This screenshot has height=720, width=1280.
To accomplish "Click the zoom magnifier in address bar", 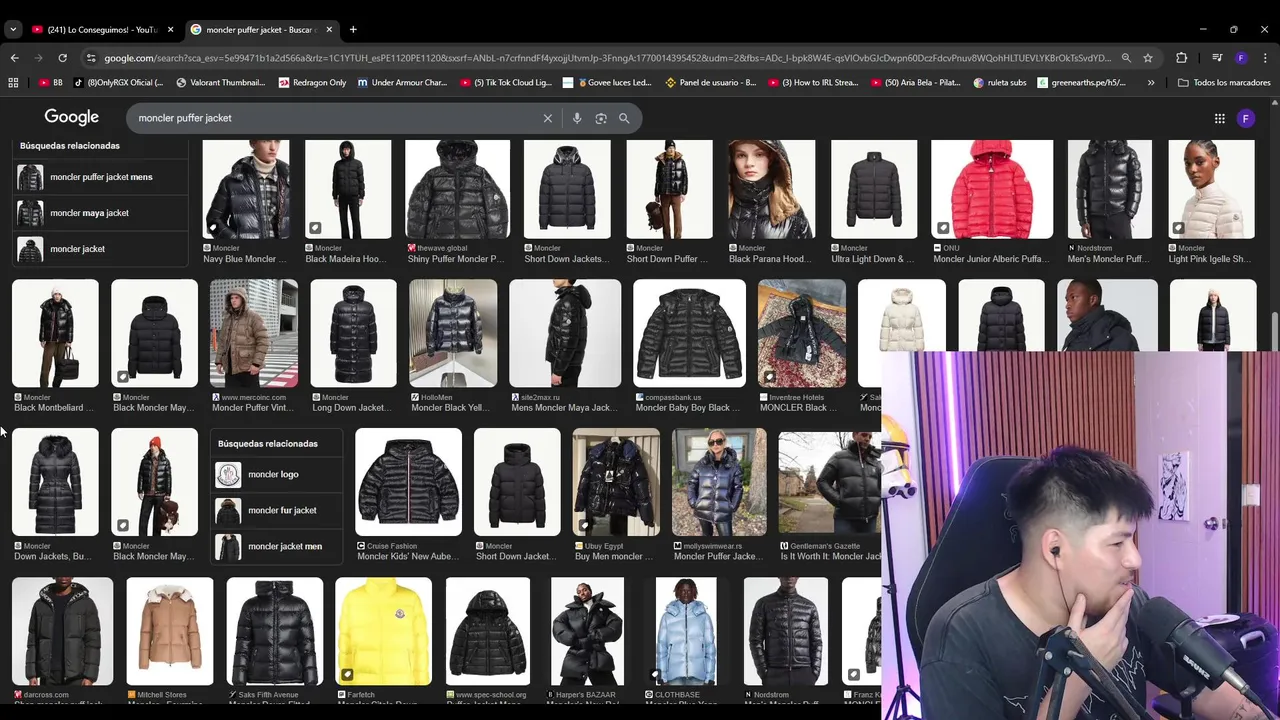I will (1126, 58).
